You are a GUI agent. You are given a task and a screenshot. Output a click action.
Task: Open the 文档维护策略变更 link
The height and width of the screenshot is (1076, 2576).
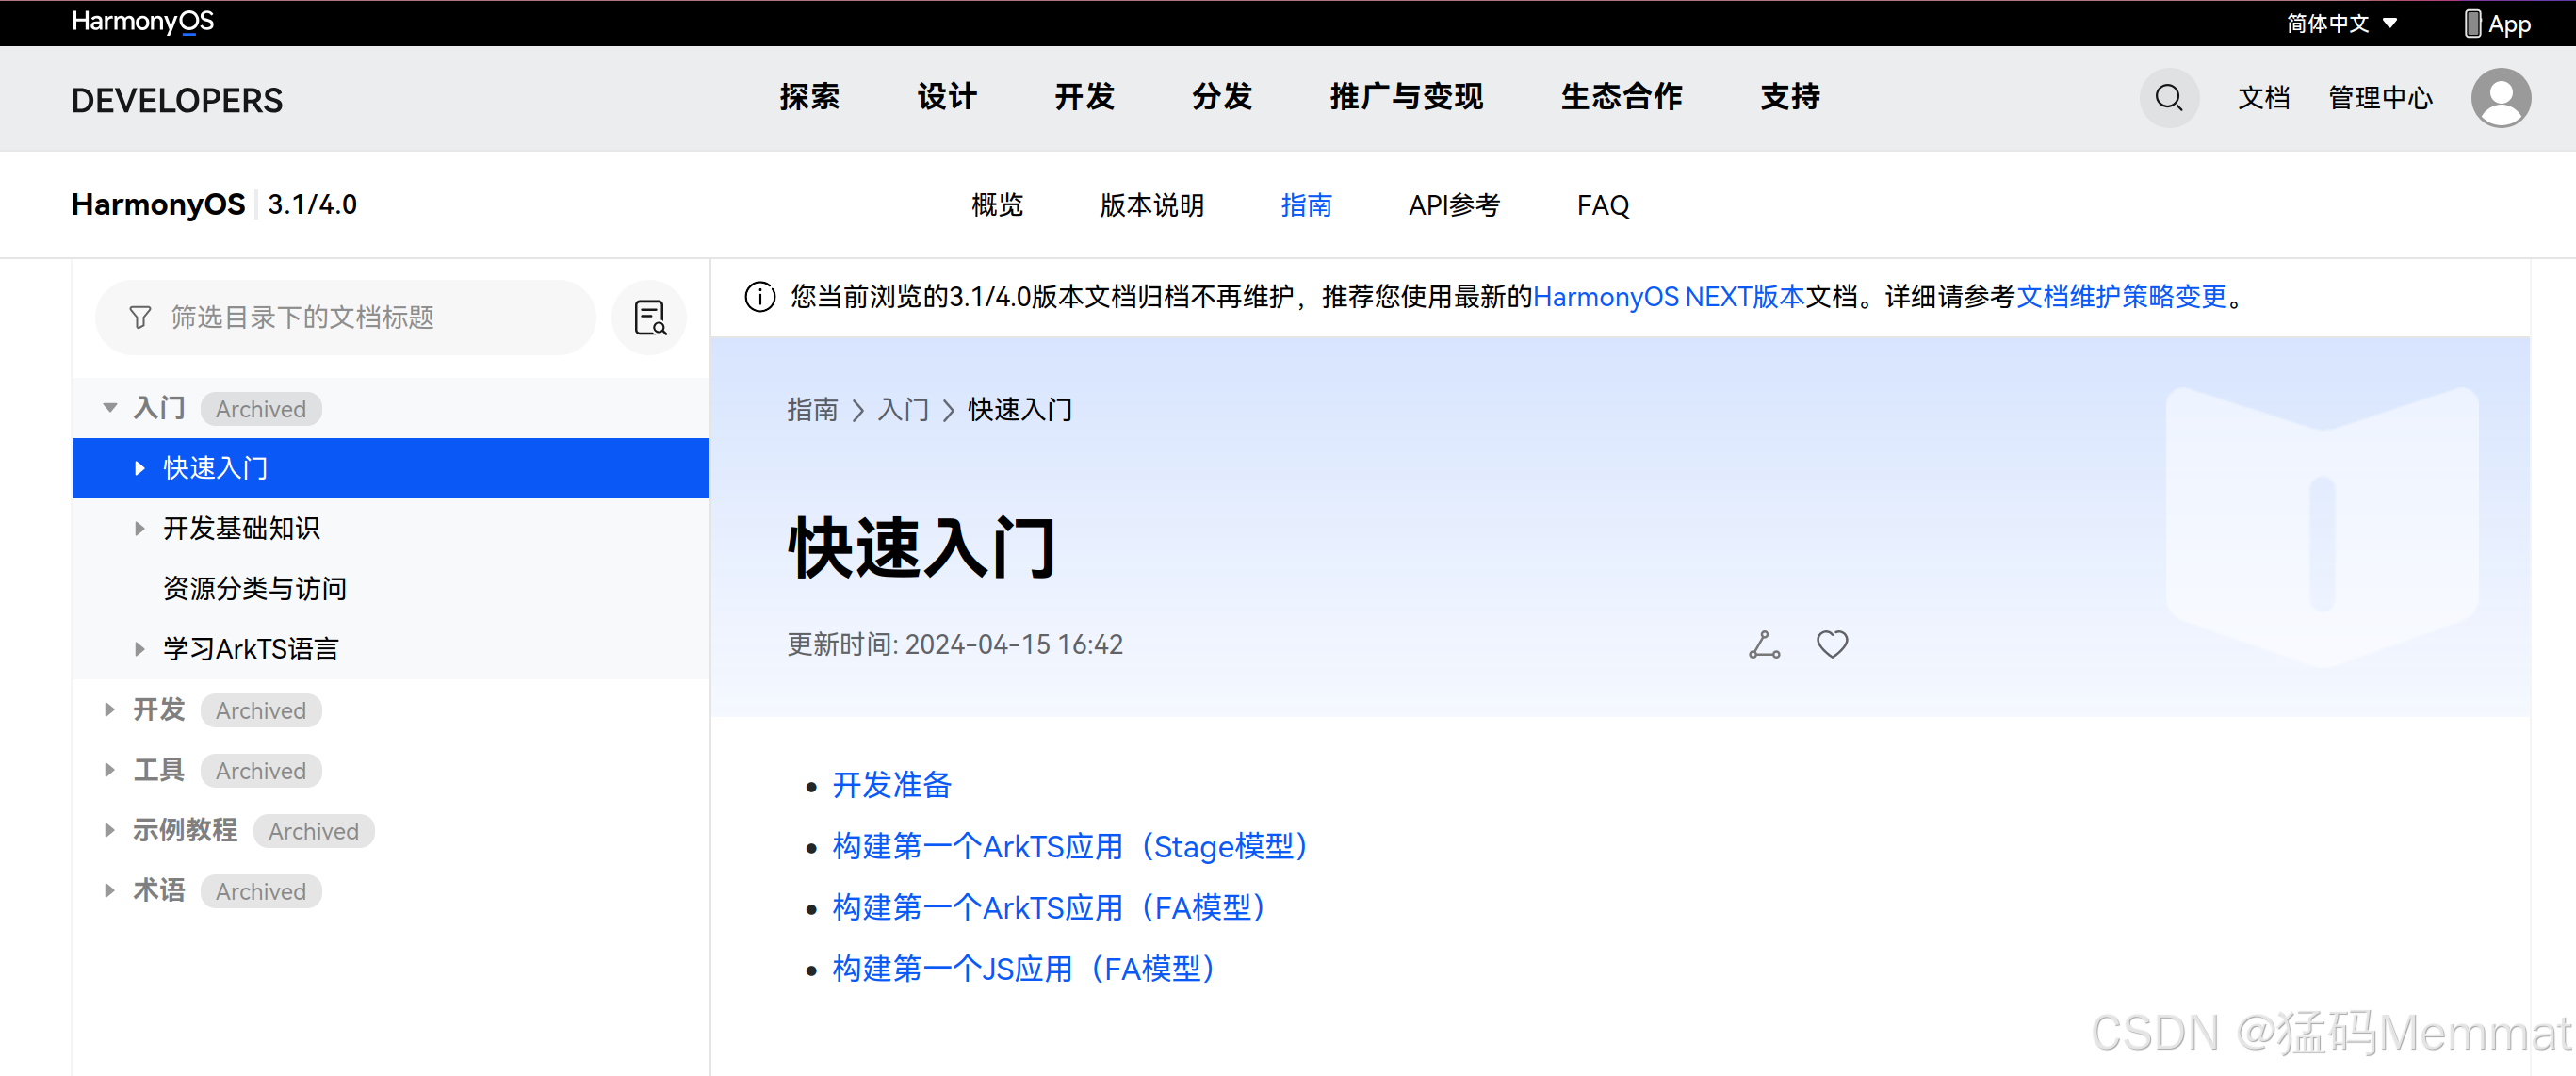click(2122, 297)
